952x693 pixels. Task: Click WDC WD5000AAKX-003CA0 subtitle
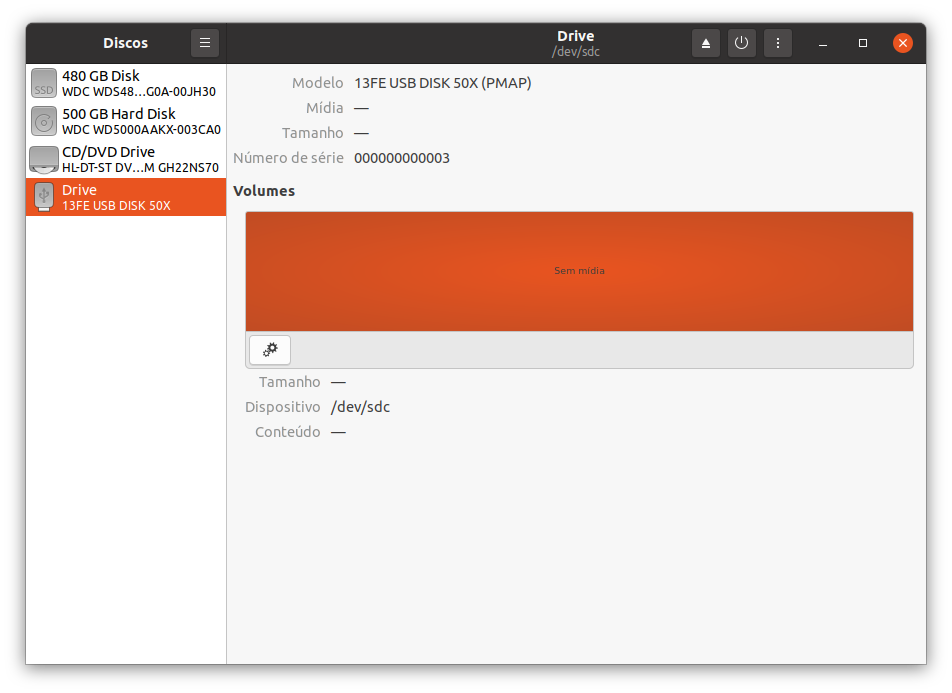tap(141, 129)
